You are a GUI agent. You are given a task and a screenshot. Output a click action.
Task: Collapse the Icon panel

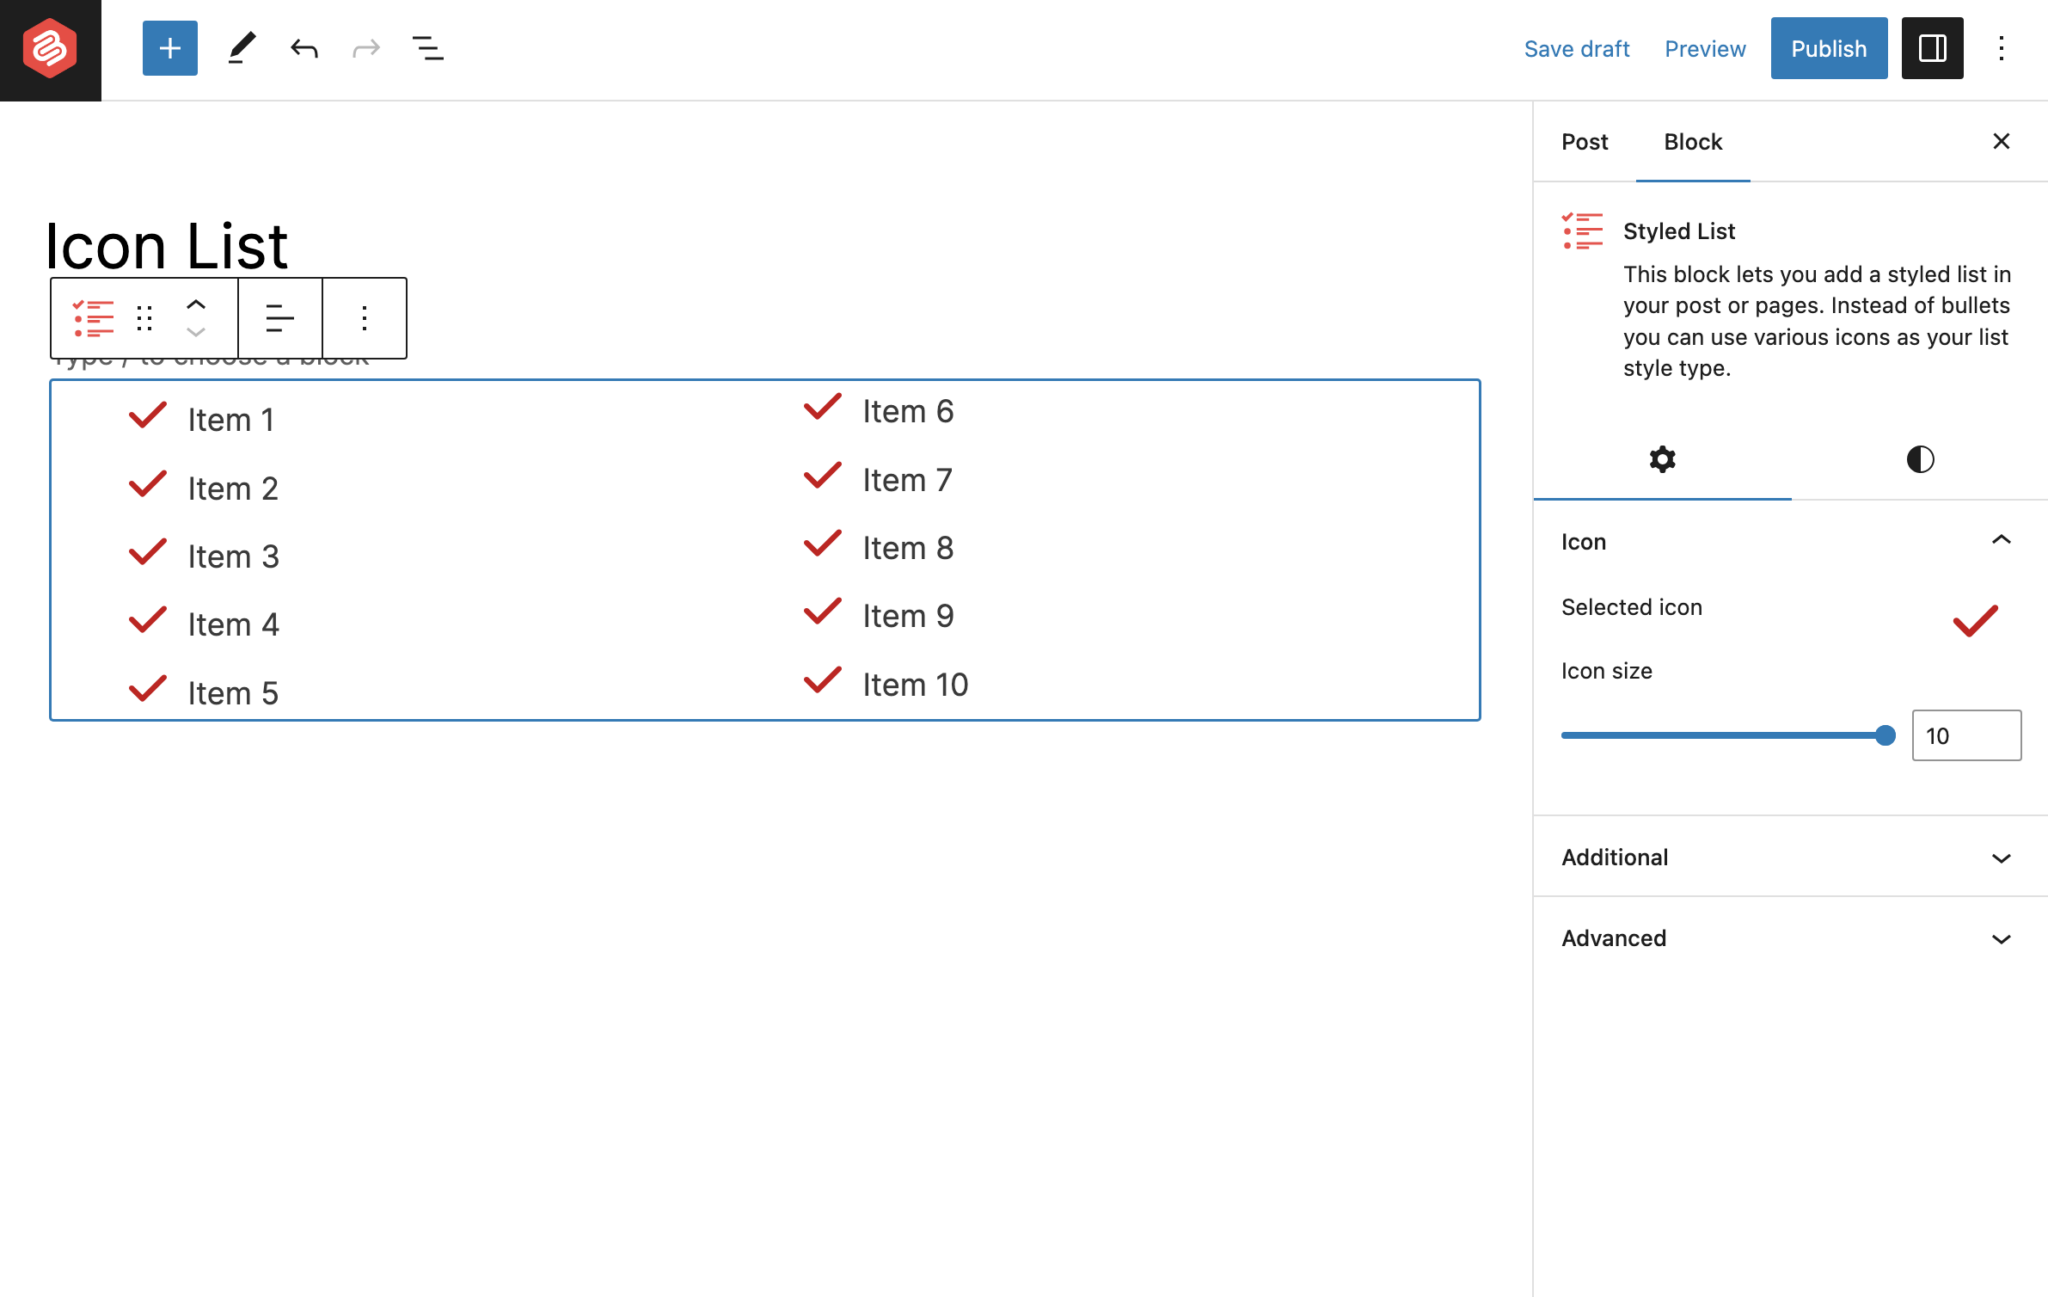tap(2000, 541)
